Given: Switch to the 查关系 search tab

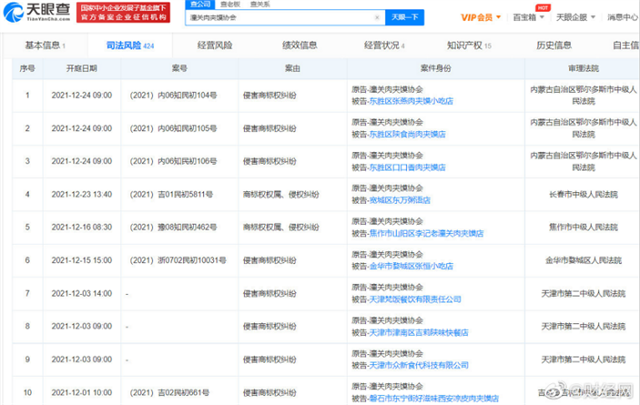Looking at the screenshot, I should click(x=260, y=4).
